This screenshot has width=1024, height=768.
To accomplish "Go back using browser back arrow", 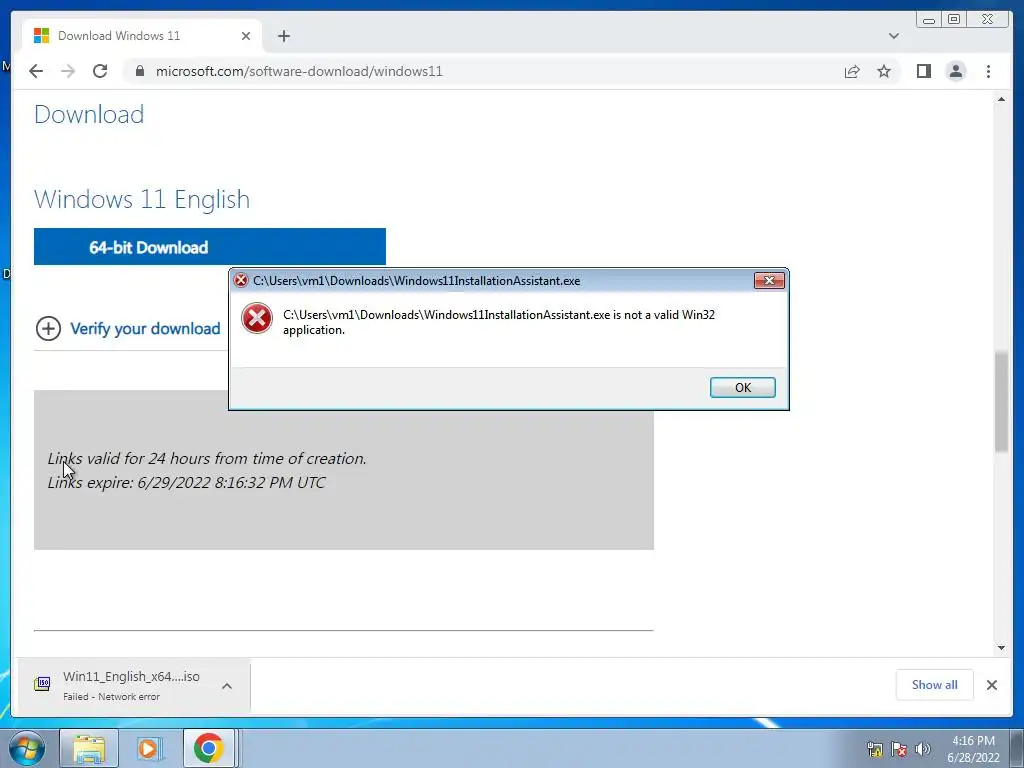I will [36, 71].
